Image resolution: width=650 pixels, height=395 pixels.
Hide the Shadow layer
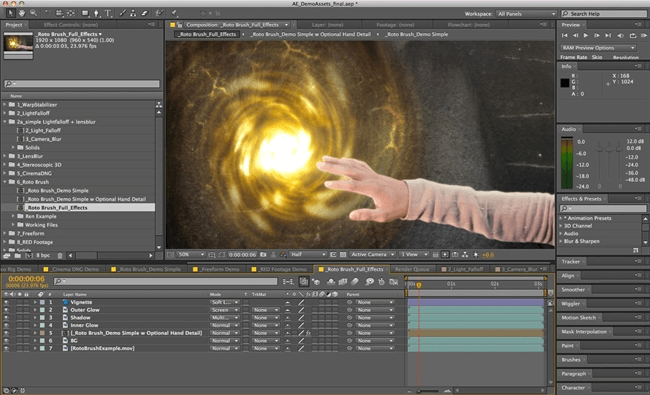(x=6, y=317)
